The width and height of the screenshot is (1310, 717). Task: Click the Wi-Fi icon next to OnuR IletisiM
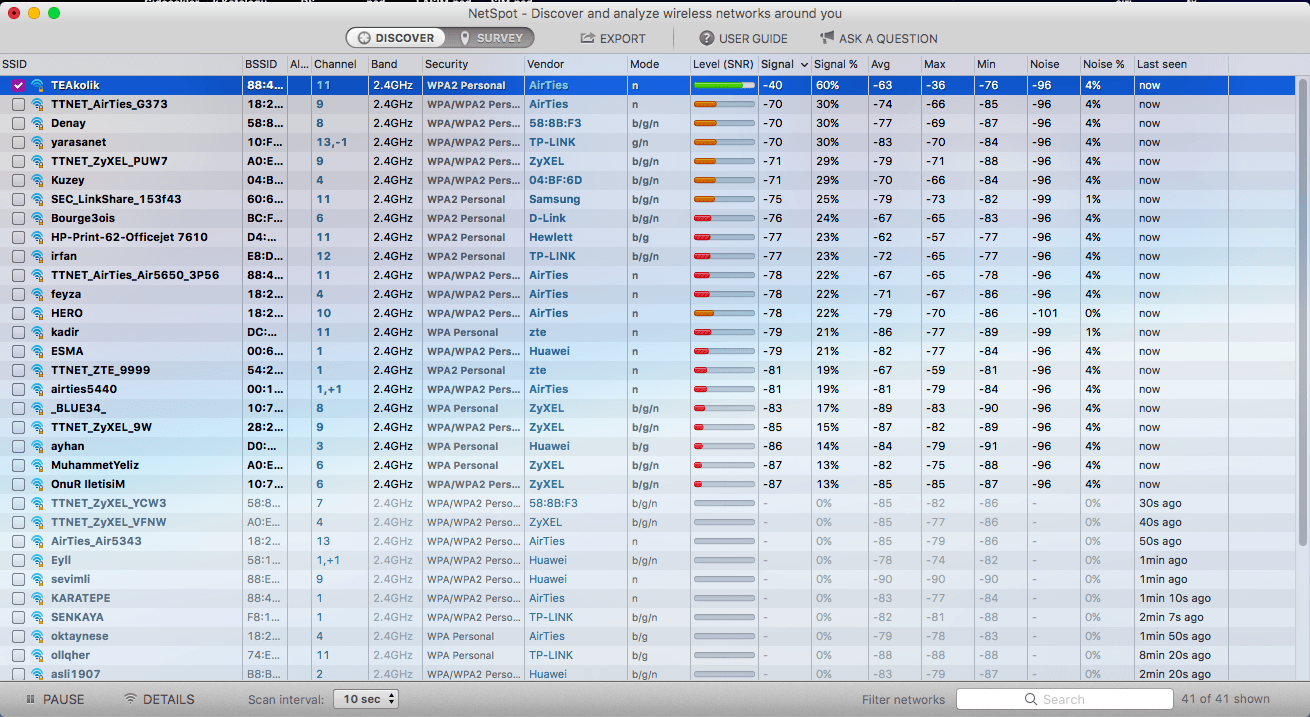(x=38, y=484)
